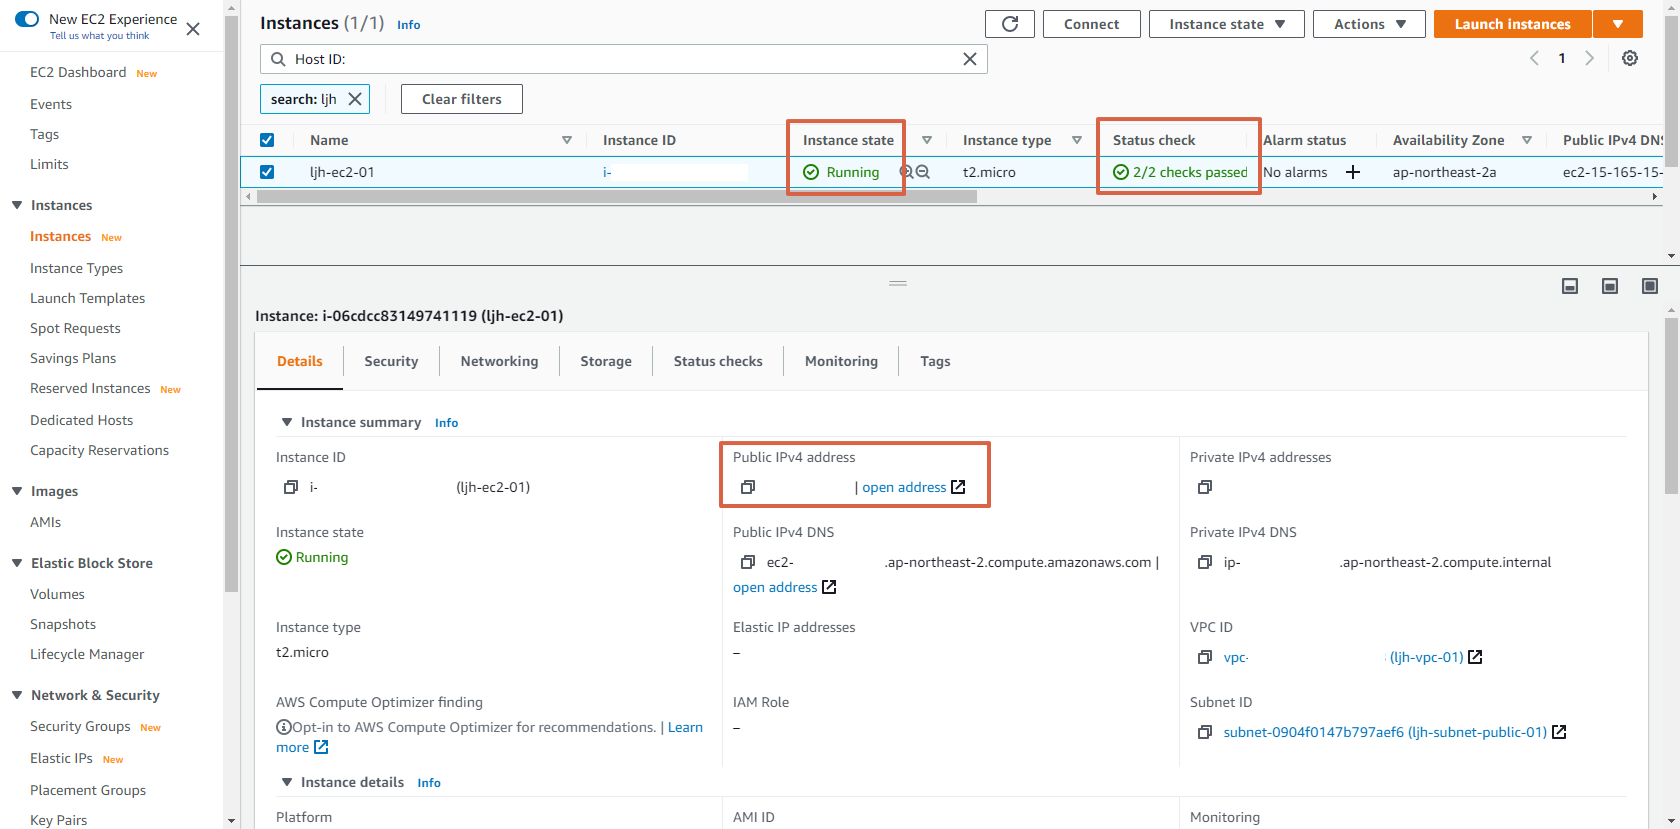Open the Instance state dropdown
Image resolution: width=1680 pixels, height=829 pixels.
(x=1227, y=24)
